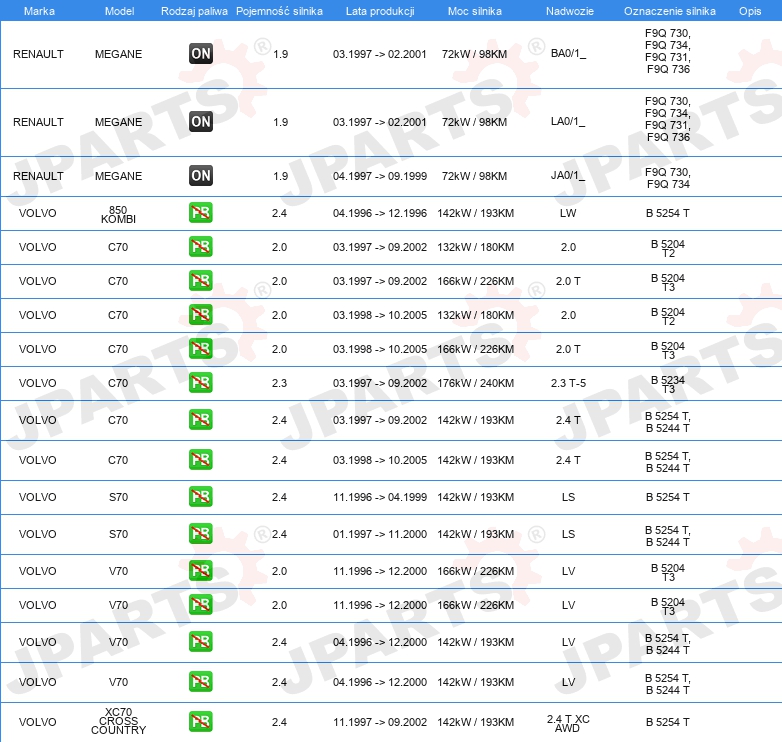Screen dimensions: 782x742
Task: Click the Opis column header
Action: coord(750,11)
